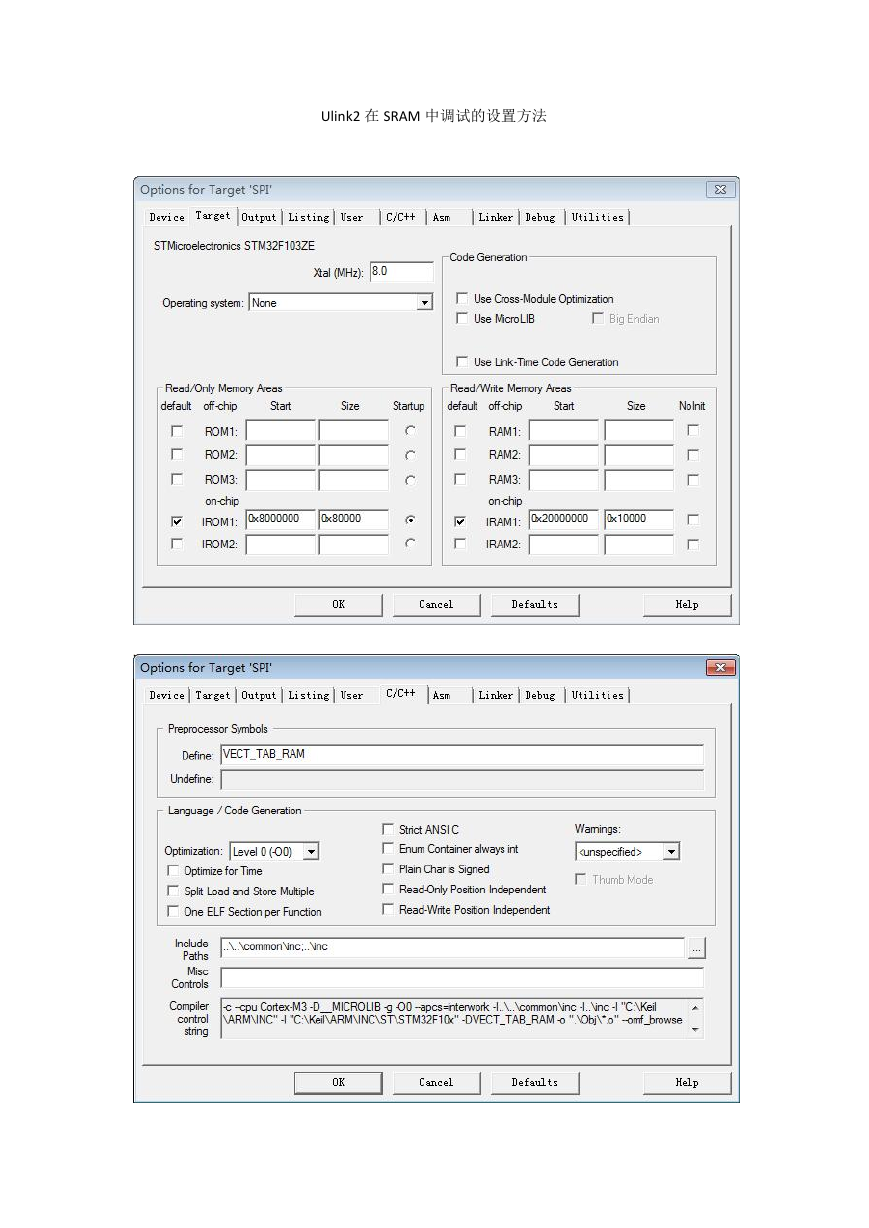Click the IROM1 Start field showing 0x8000000
Screen dimensions: 869x1228
(x=280, y=520)
